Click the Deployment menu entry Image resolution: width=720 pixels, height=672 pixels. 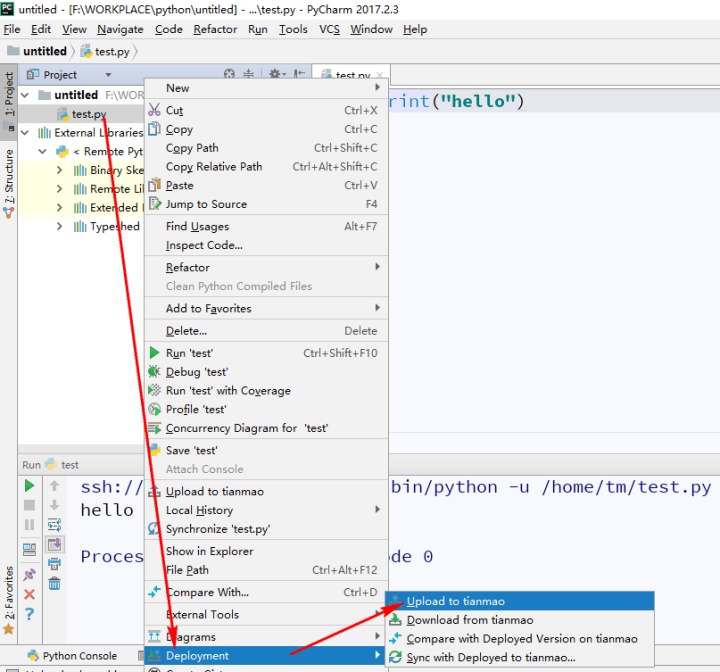pos(266,655)
